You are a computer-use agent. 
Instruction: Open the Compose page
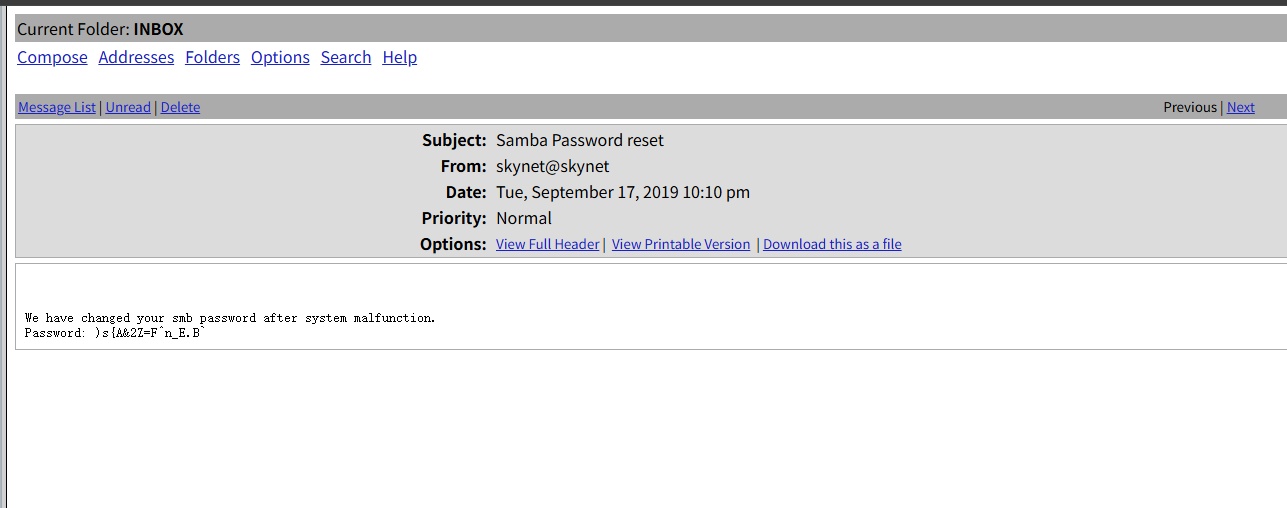click(52, 58)
